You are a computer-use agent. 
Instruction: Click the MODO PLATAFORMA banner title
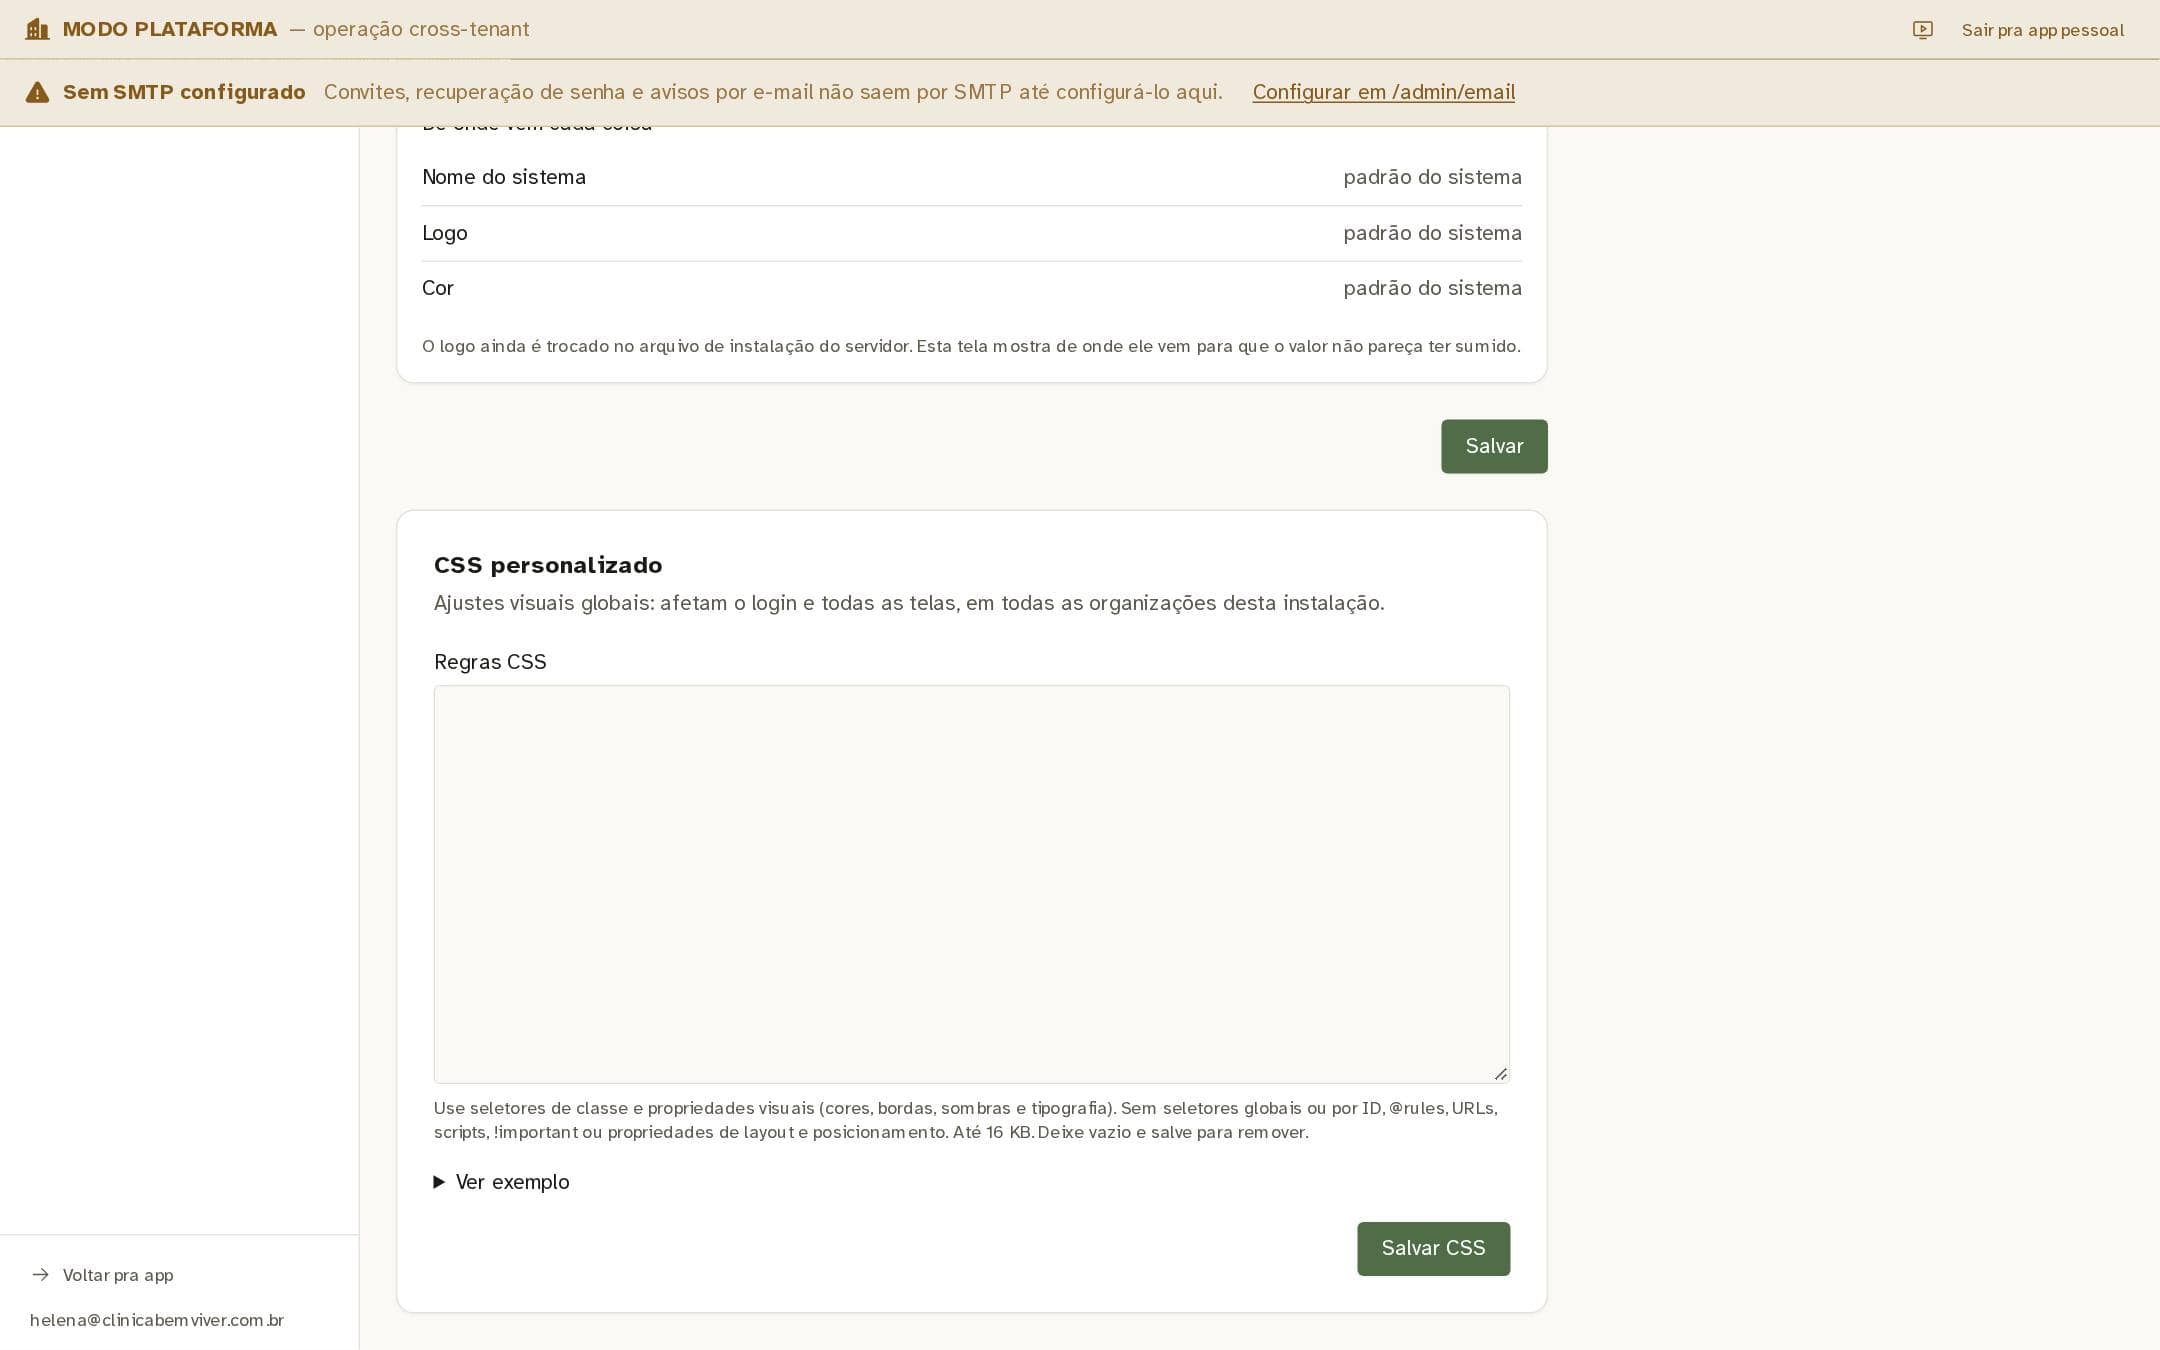(x=170, y=29)
